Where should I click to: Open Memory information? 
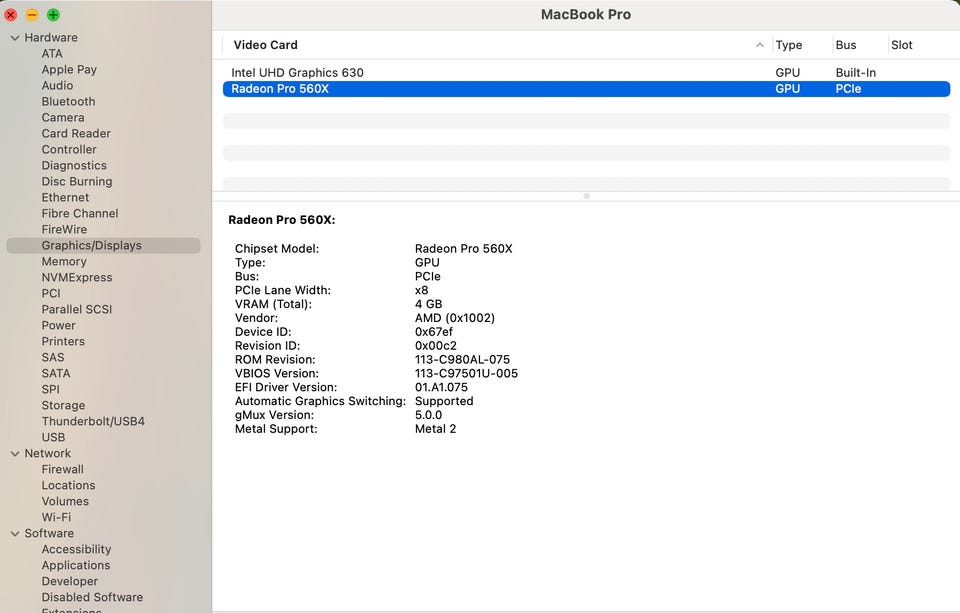(64, 261)
